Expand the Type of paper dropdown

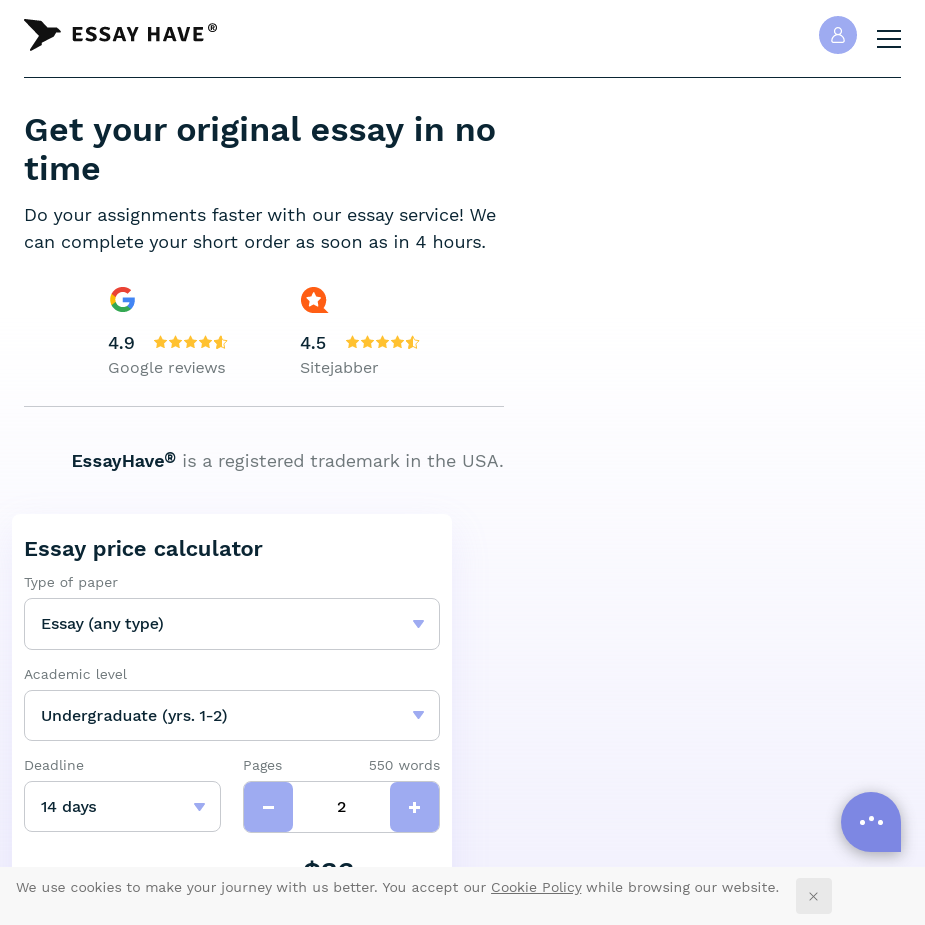(232, 624)
